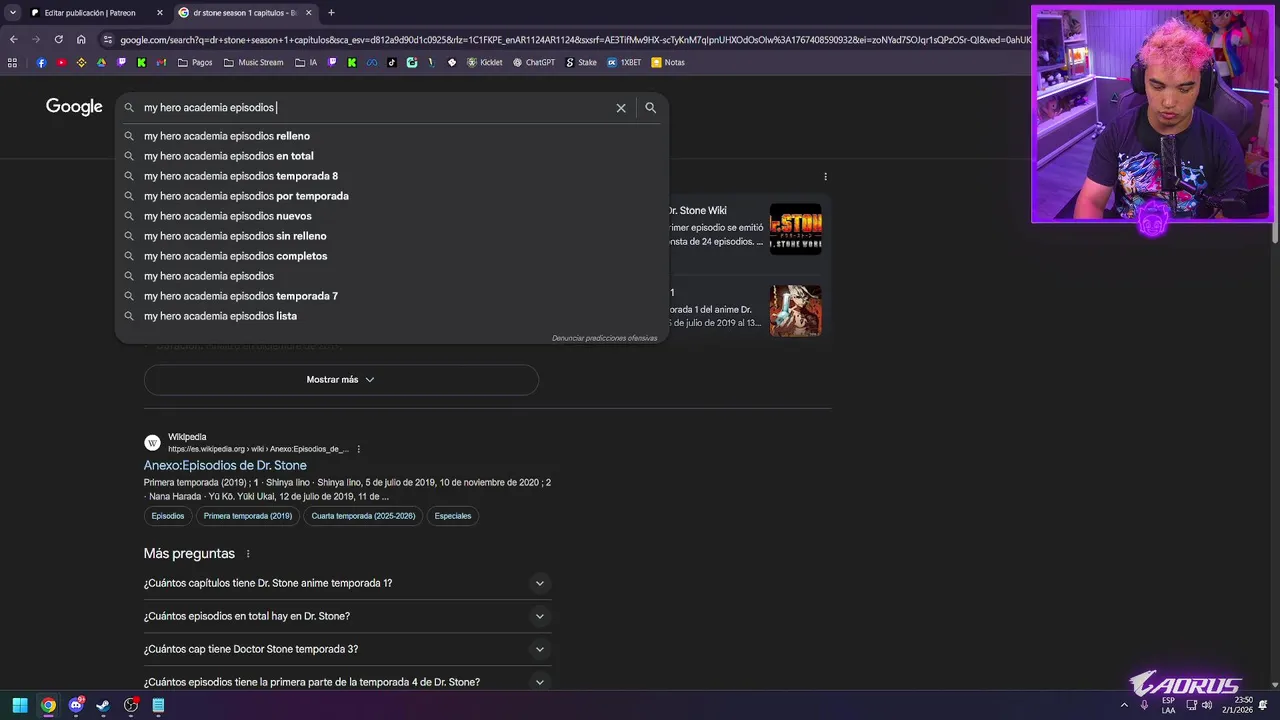Open the Dr. Stone Wiki thumbnail
1280x720 pixels.
pyautogui.click(x=795, y=230)
